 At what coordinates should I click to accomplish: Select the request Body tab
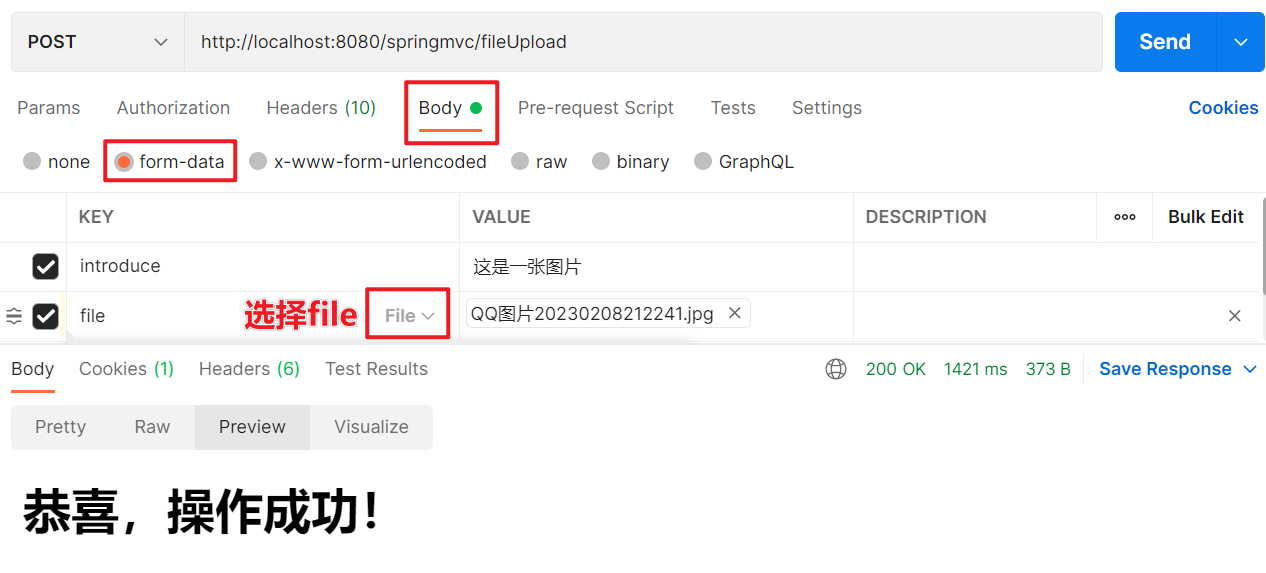450,108
